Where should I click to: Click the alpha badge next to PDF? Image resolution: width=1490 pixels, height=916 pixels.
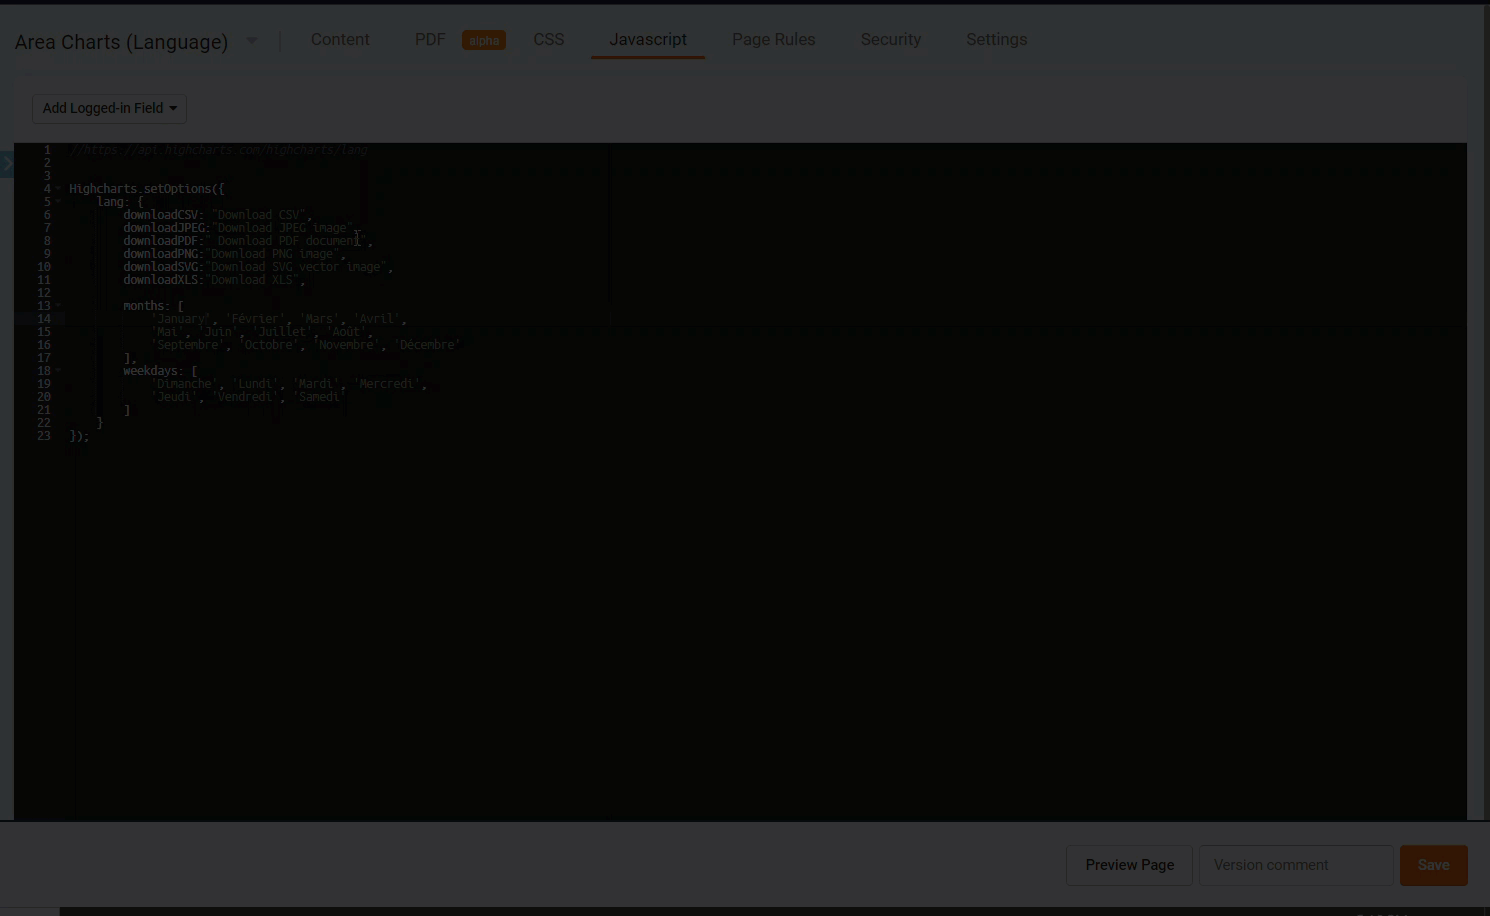pos(484,40)
